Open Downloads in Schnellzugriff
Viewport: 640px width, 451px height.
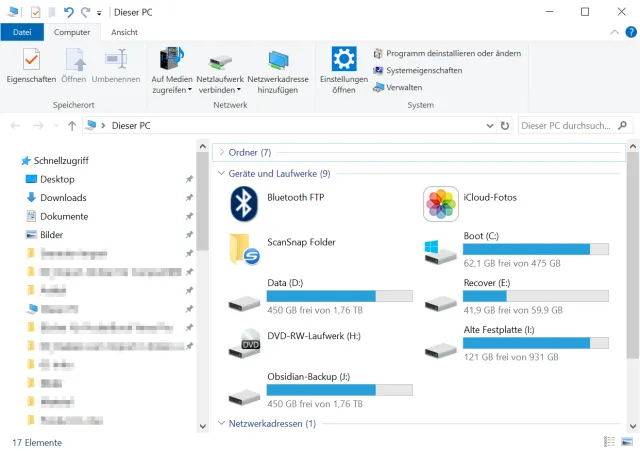click(63, 198)
